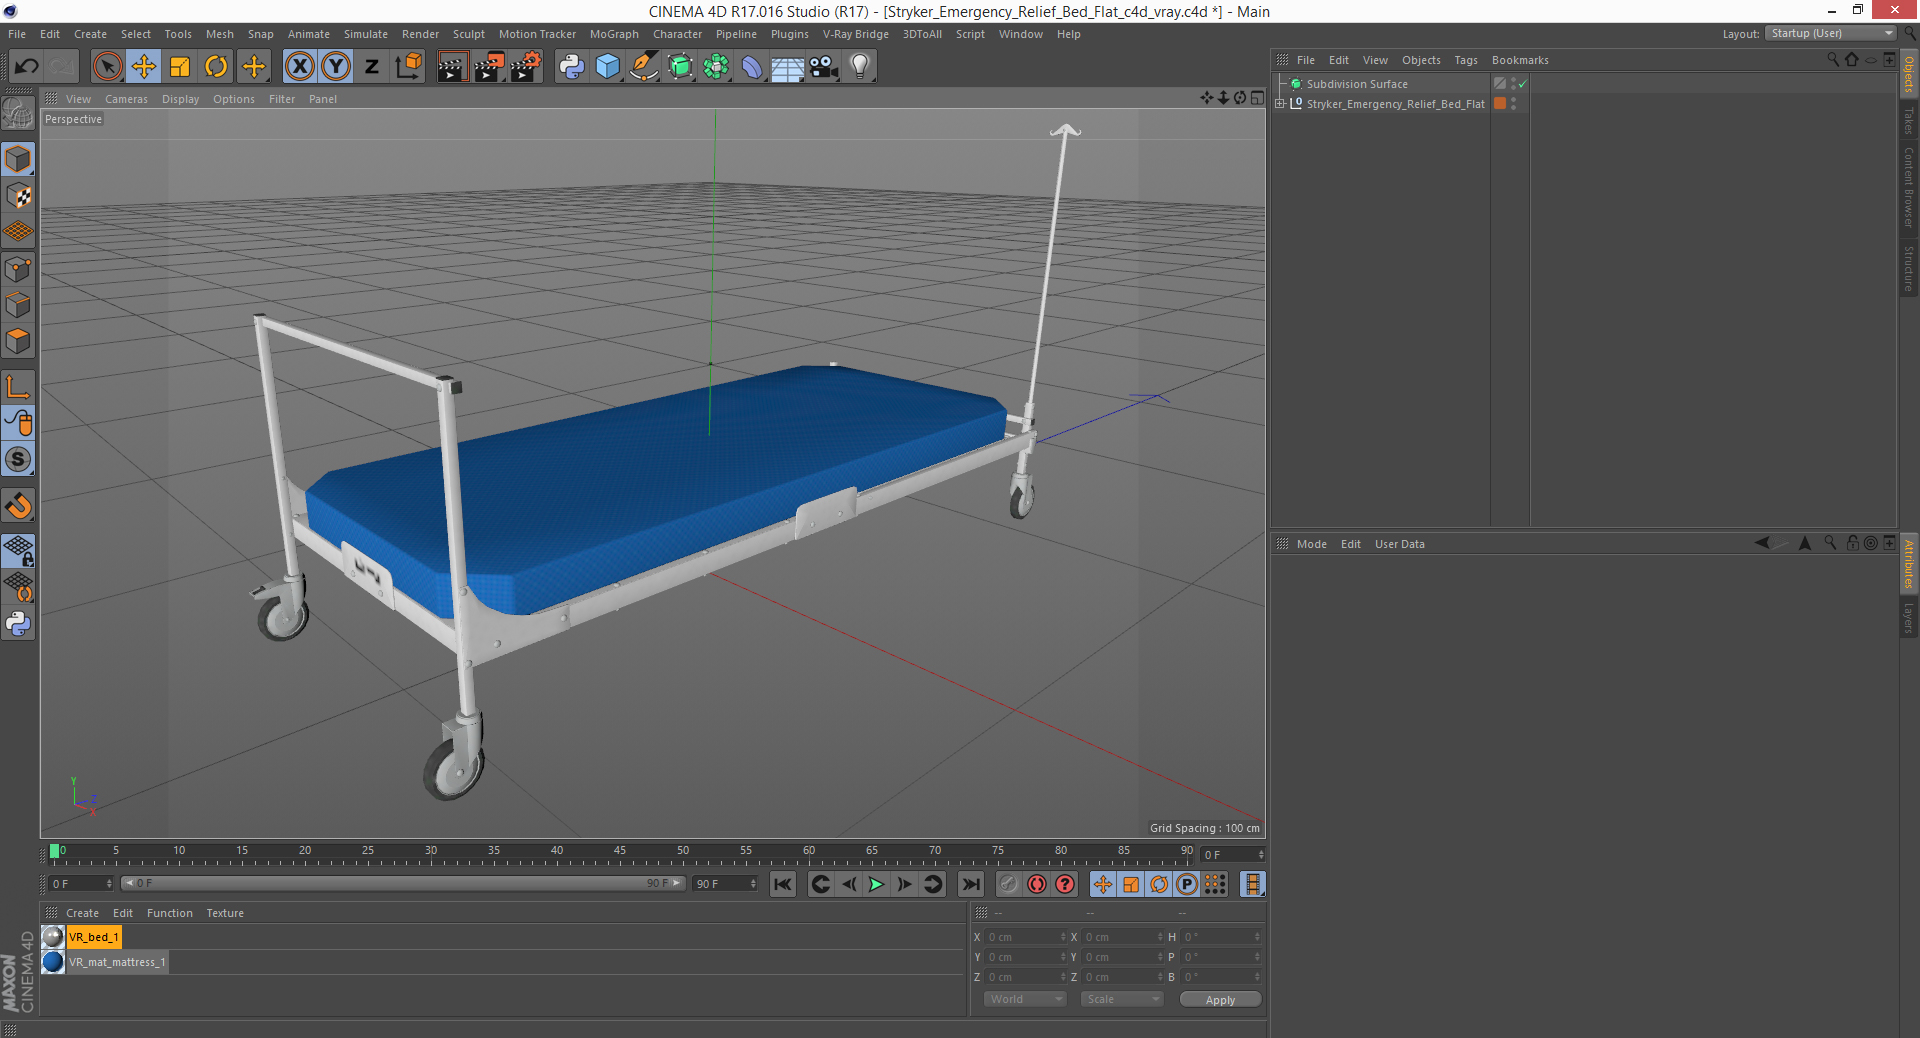Viewport: 1920px width, 1038px height.
Task: Add a Floor environment object
Action: (788, 67)
